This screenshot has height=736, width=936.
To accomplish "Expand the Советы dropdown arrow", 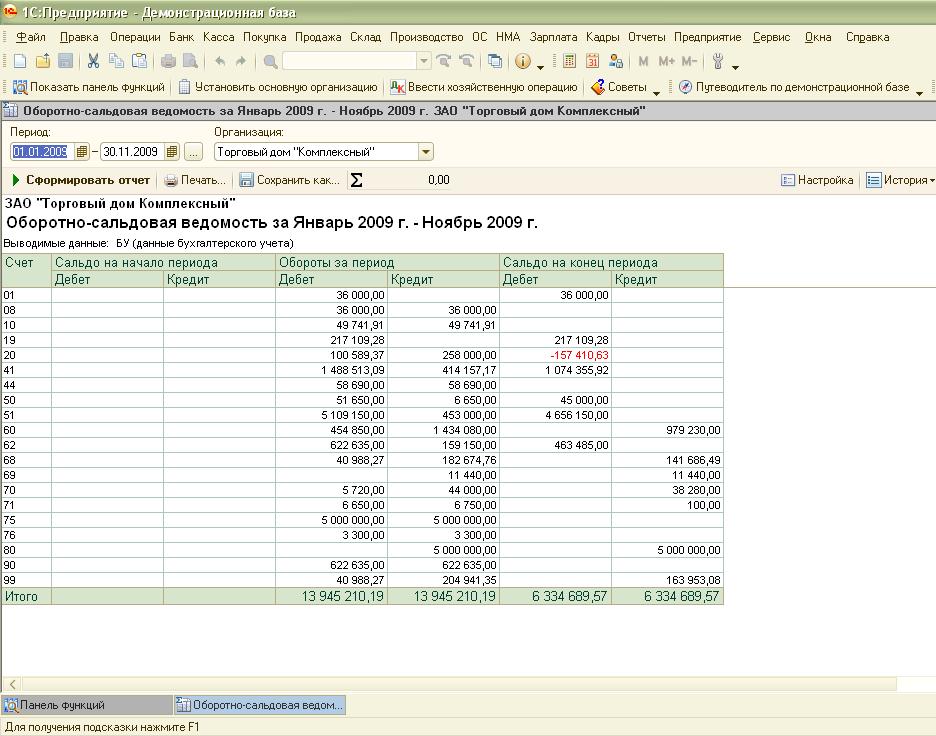I will (656, 93).
